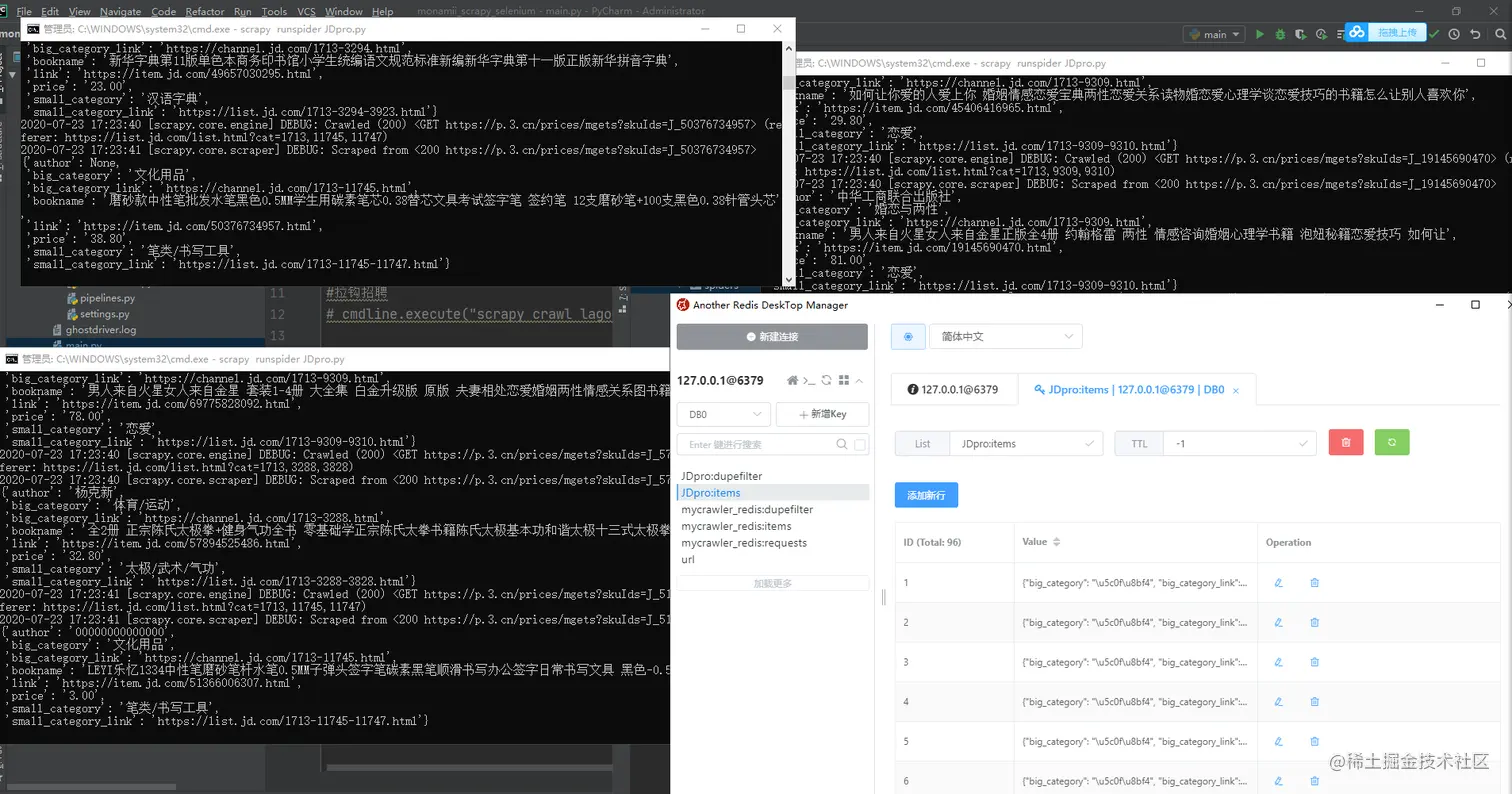Toggle the exact search checkbox
Screen dimensions: 1512x794
(x=860, y=444)
